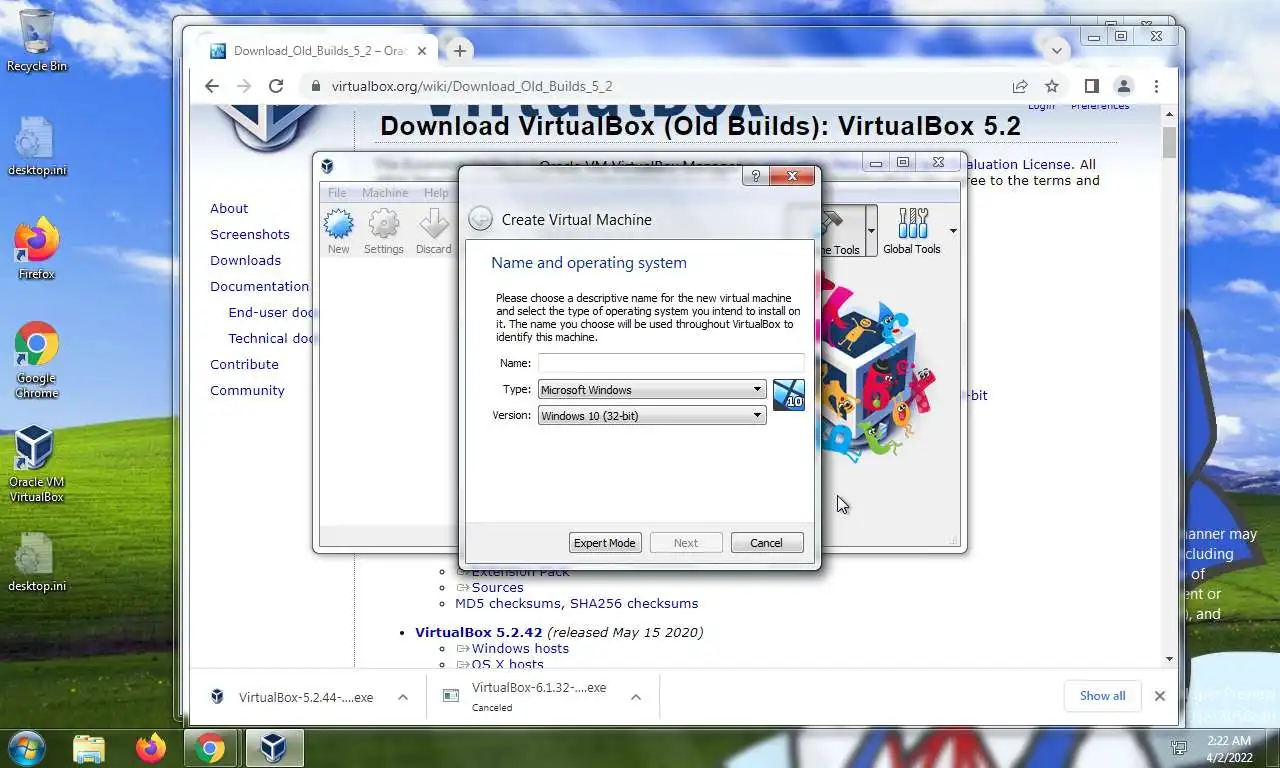The width and height of the screenshot is (1280, 768).
Task: Select the upper desktop.ini file icon
Action: pos(37,146)
